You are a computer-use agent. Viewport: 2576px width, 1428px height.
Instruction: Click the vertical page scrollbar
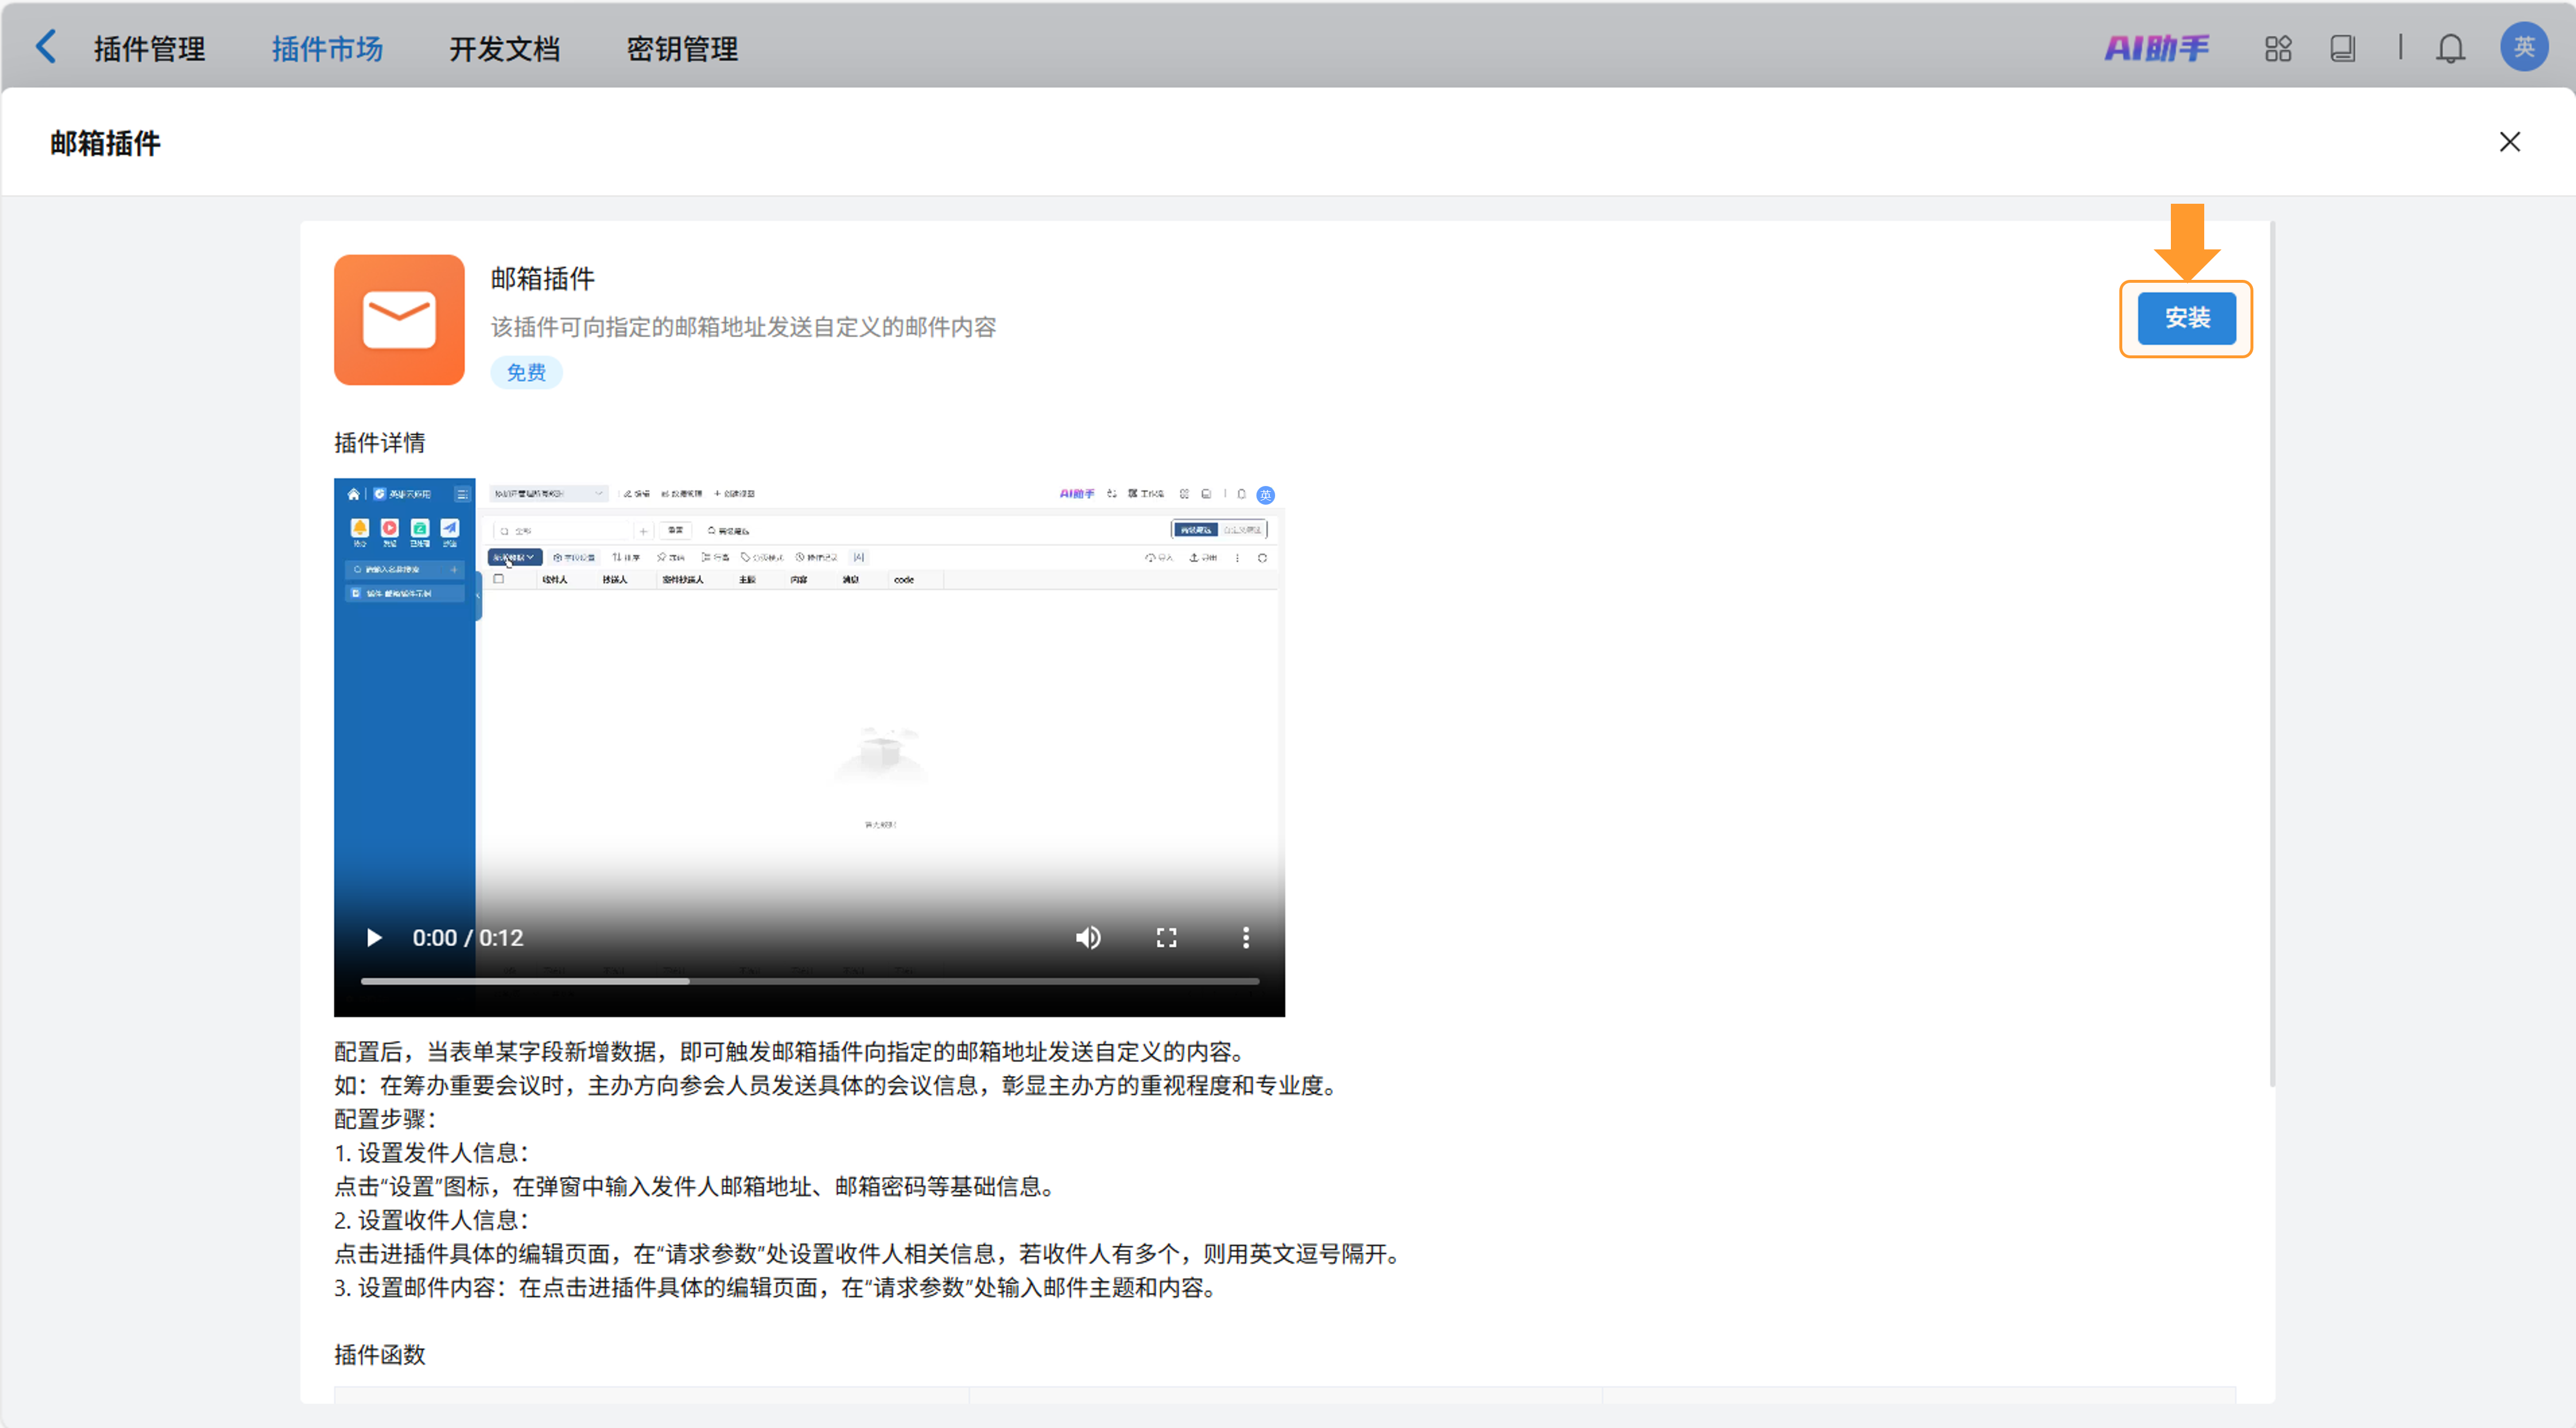coord(2272,650)
